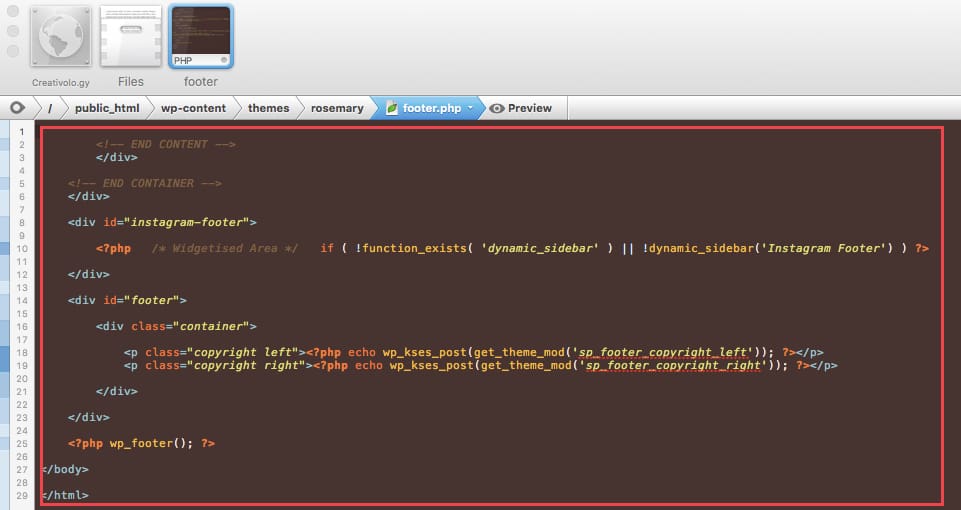Screen dimensions: 961x510
Task: Select the footer PHP document tab
Action: pyautogui.click(x=201, y=37)
